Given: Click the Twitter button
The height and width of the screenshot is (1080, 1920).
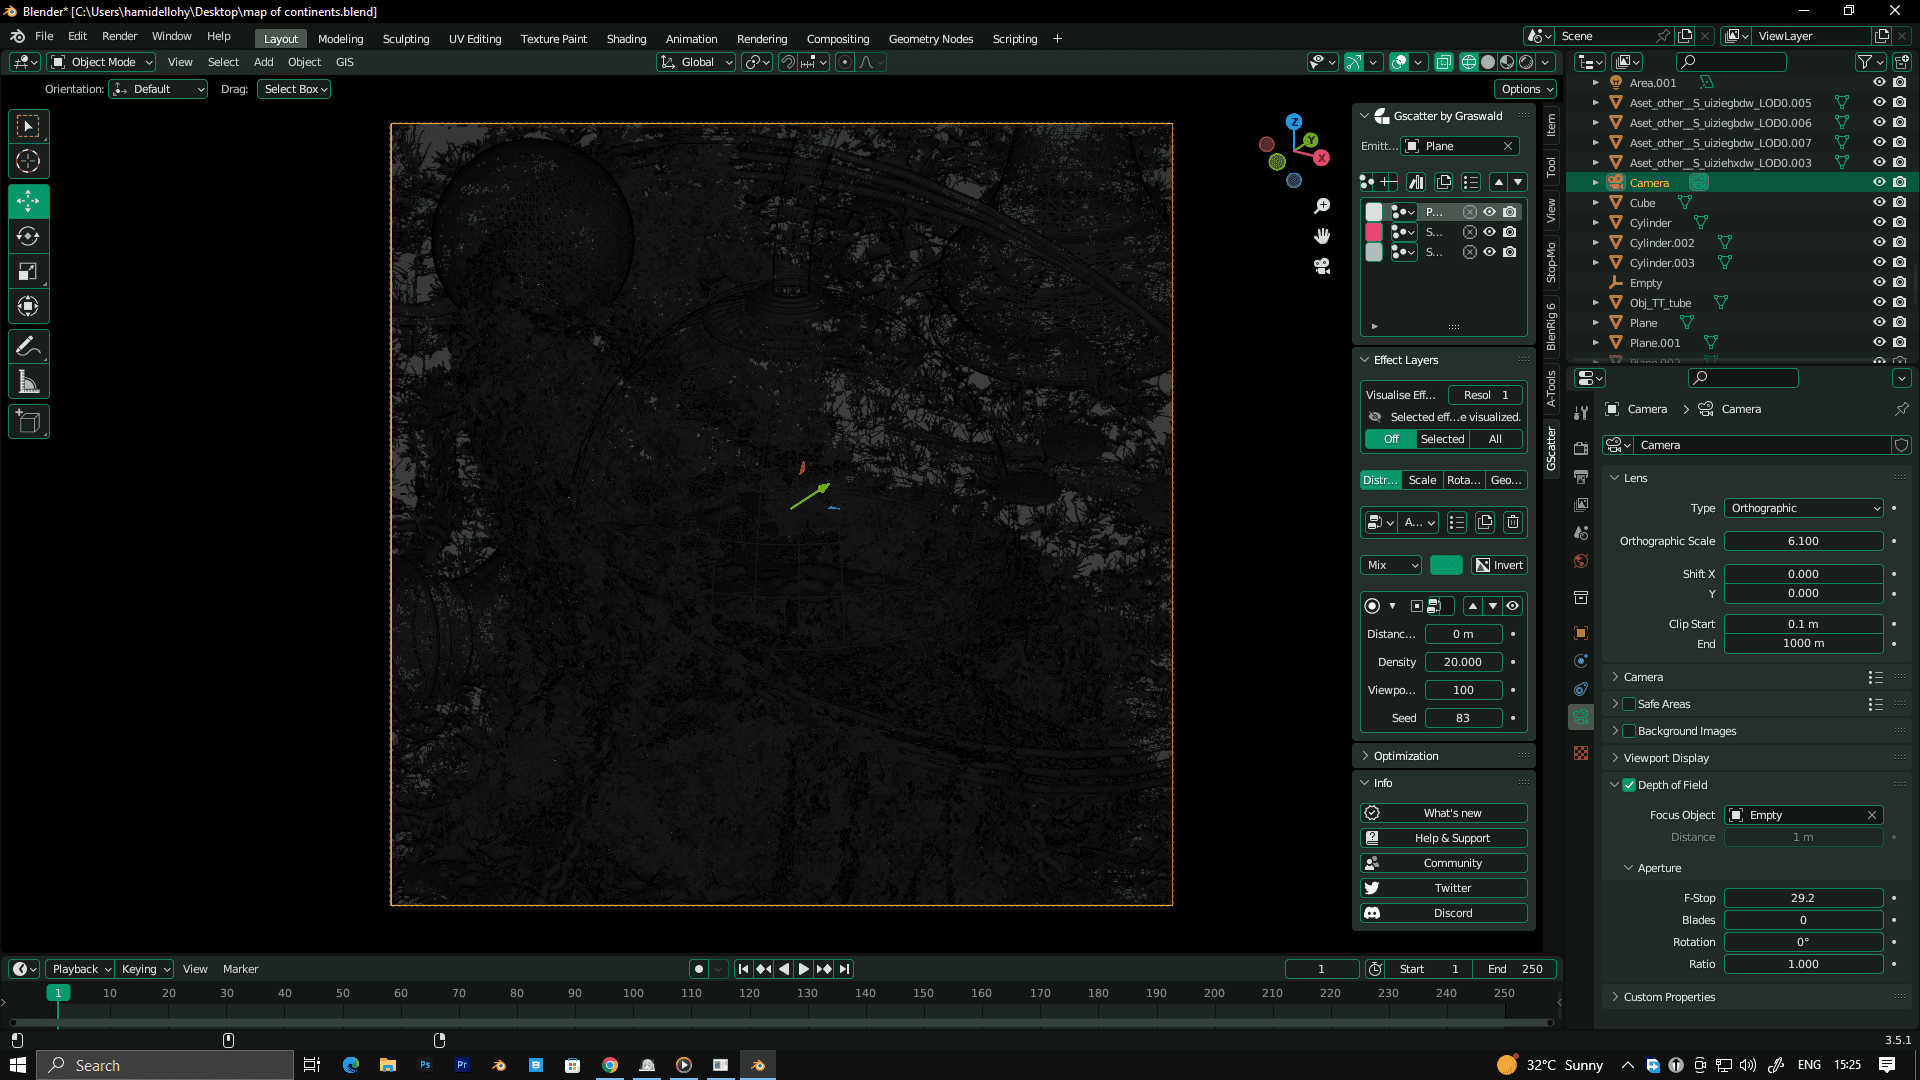Looking at the screenshot, I should pyautogui.click(x=1443, y=888).
